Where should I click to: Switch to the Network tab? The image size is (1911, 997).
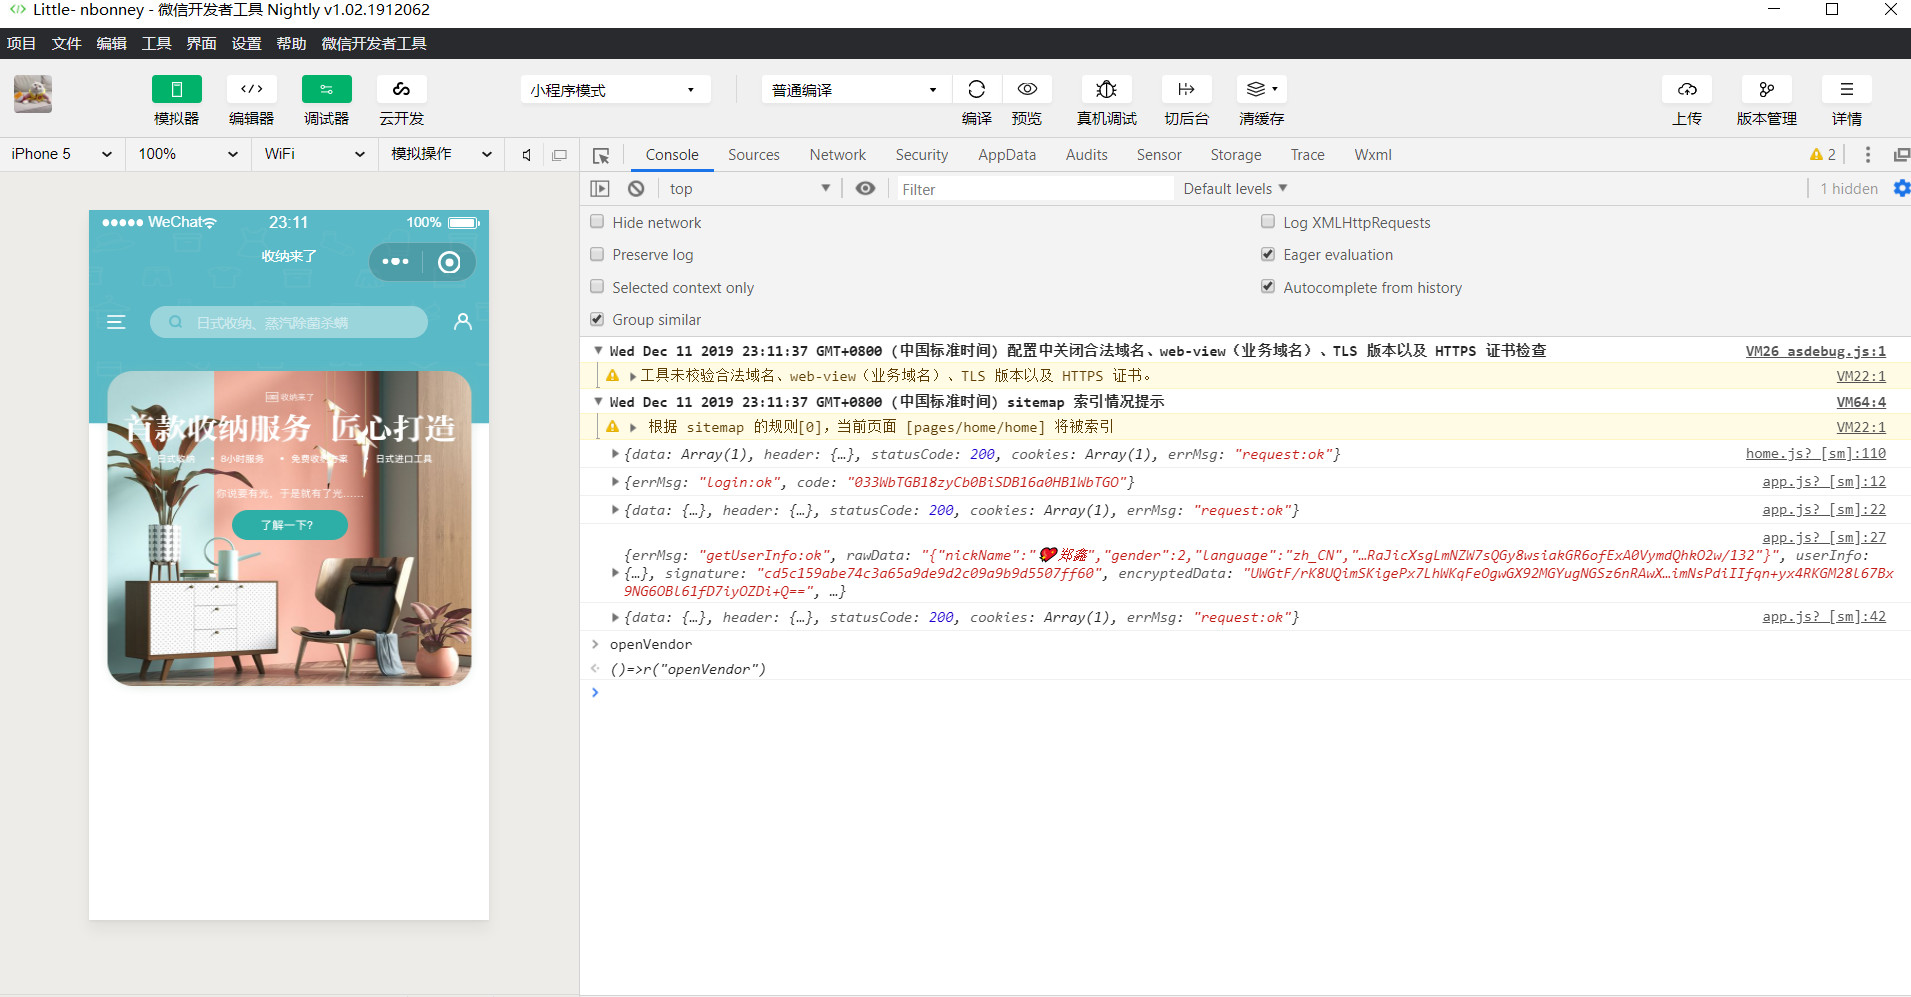pyautogui.click(x=837, y=155)
